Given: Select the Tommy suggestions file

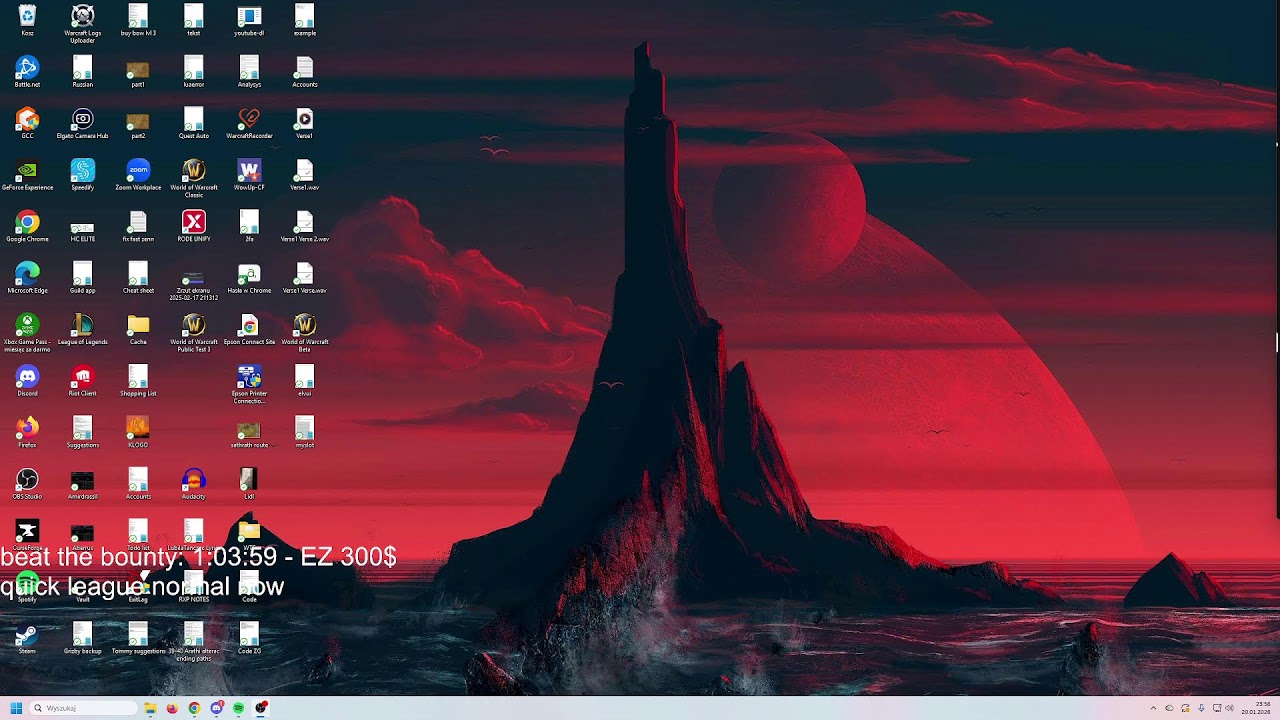Looking at the screenshot, I should 138,638.
